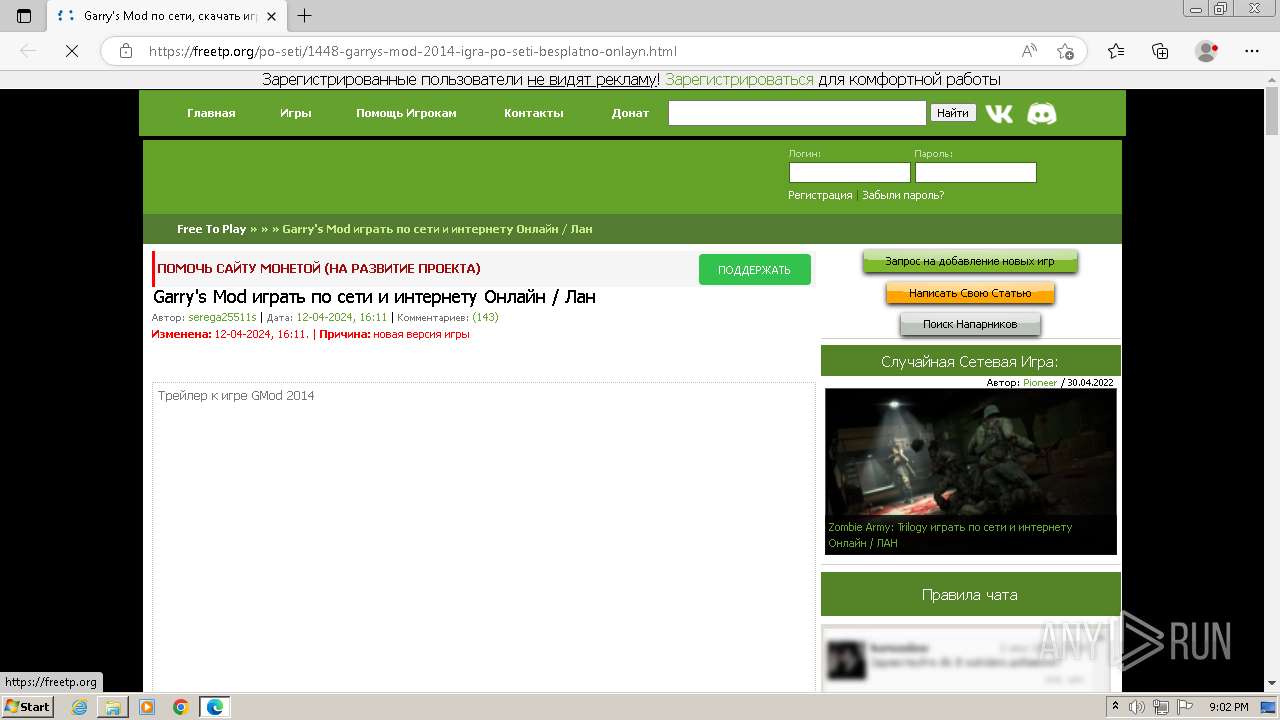Click the browser back arrow
This screenshot has width=1280, height=720.
click(28, 51)
